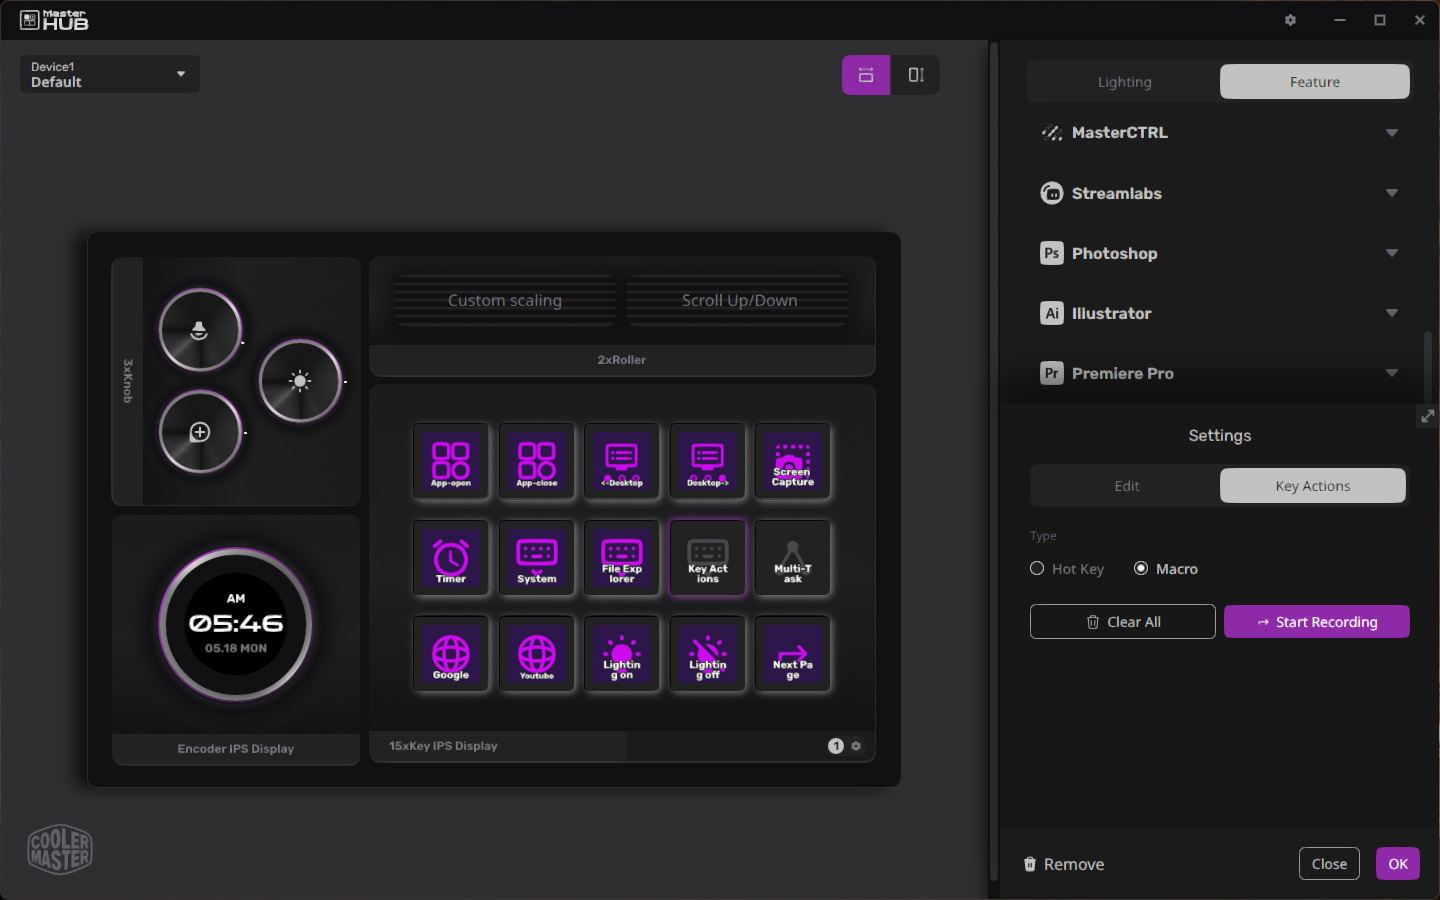Open the Device1 Default profile dropdown
This screenshot has width=1440, height=900.
point(110,75)
